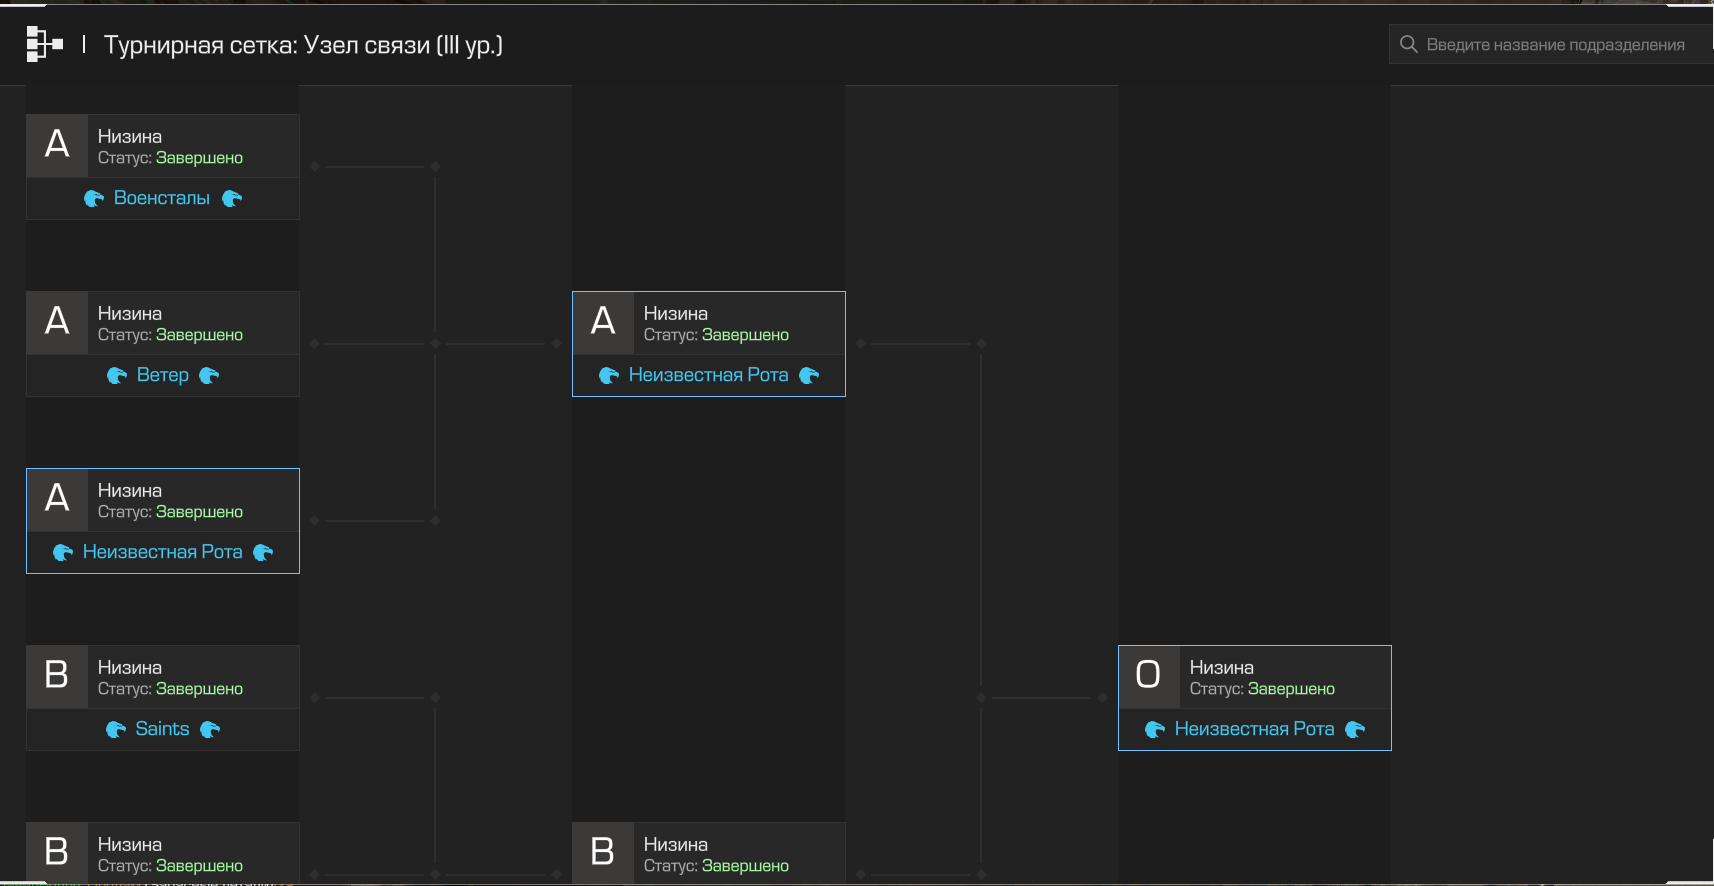1714x886 pixels.
Task: Open the Ветер squad link
Action: pyautogui.click(x=162, y=375)
